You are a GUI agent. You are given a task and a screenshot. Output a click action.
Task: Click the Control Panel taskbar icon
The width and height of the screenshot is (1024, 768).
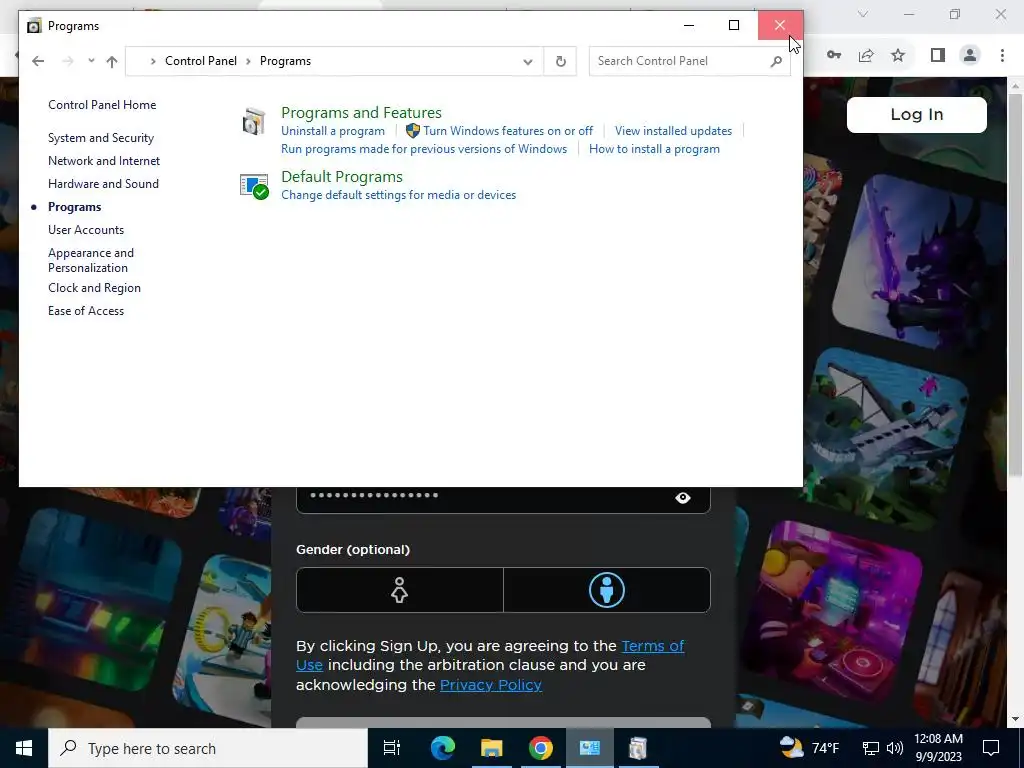pyautogui.click(x=589, y=748)
